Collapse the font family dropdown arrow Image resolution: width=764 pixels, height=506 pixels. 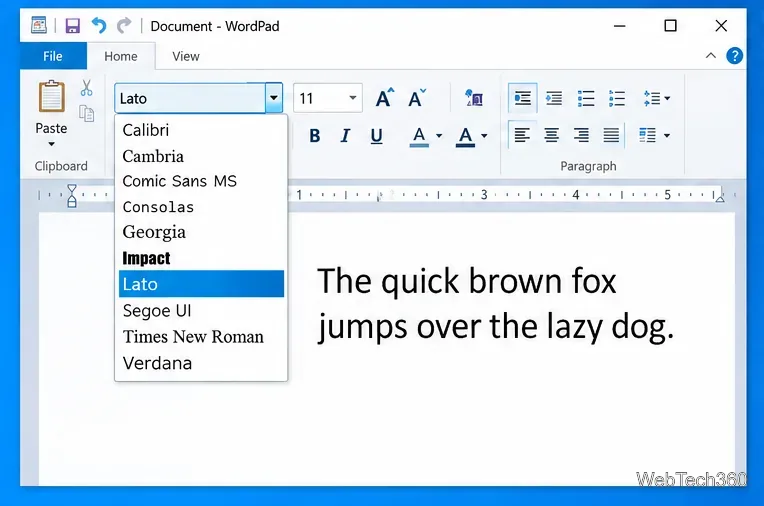pos(274,98)
